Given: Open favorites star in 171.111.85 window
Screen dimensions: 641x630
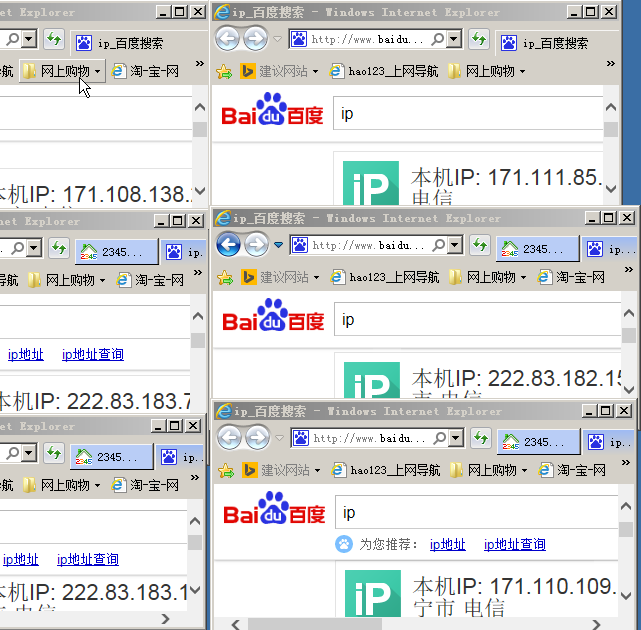Looking at the screenshot, I should tap(224, 72).
